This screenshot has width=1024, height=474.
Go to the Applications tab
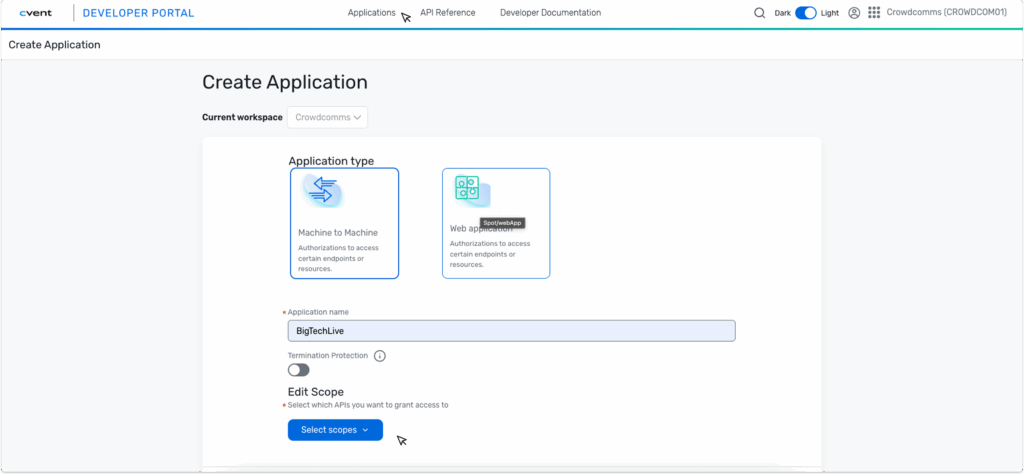(371, 13)
